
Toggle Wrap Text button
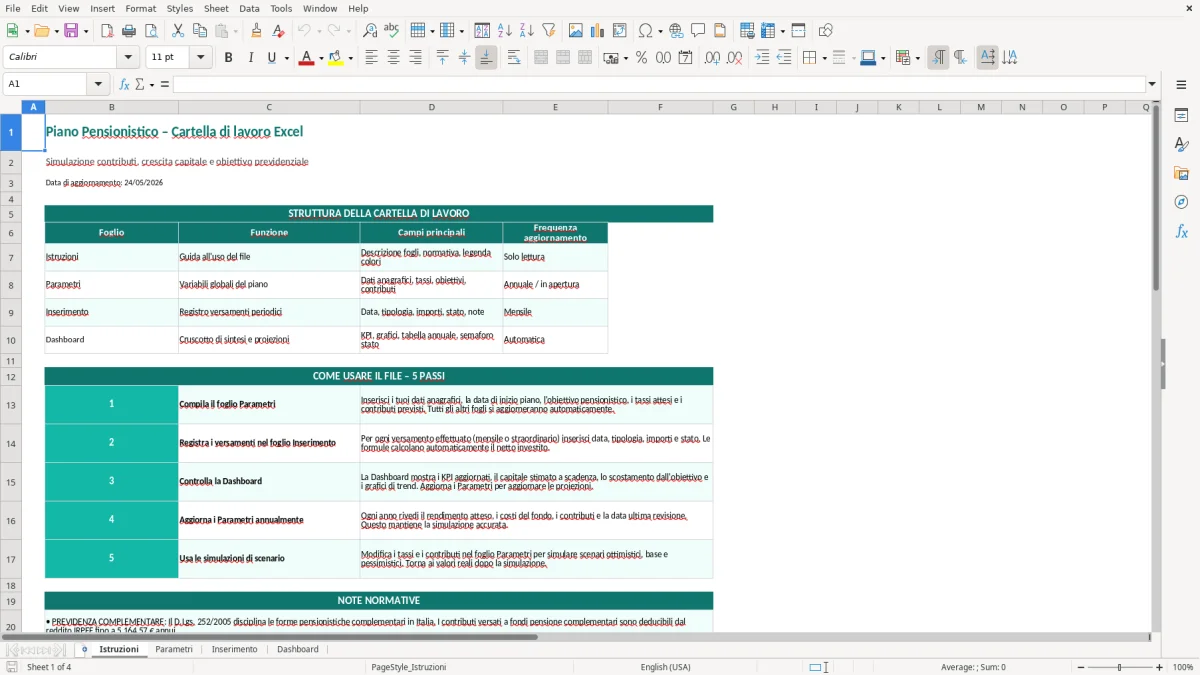click(x=514, y=58)
